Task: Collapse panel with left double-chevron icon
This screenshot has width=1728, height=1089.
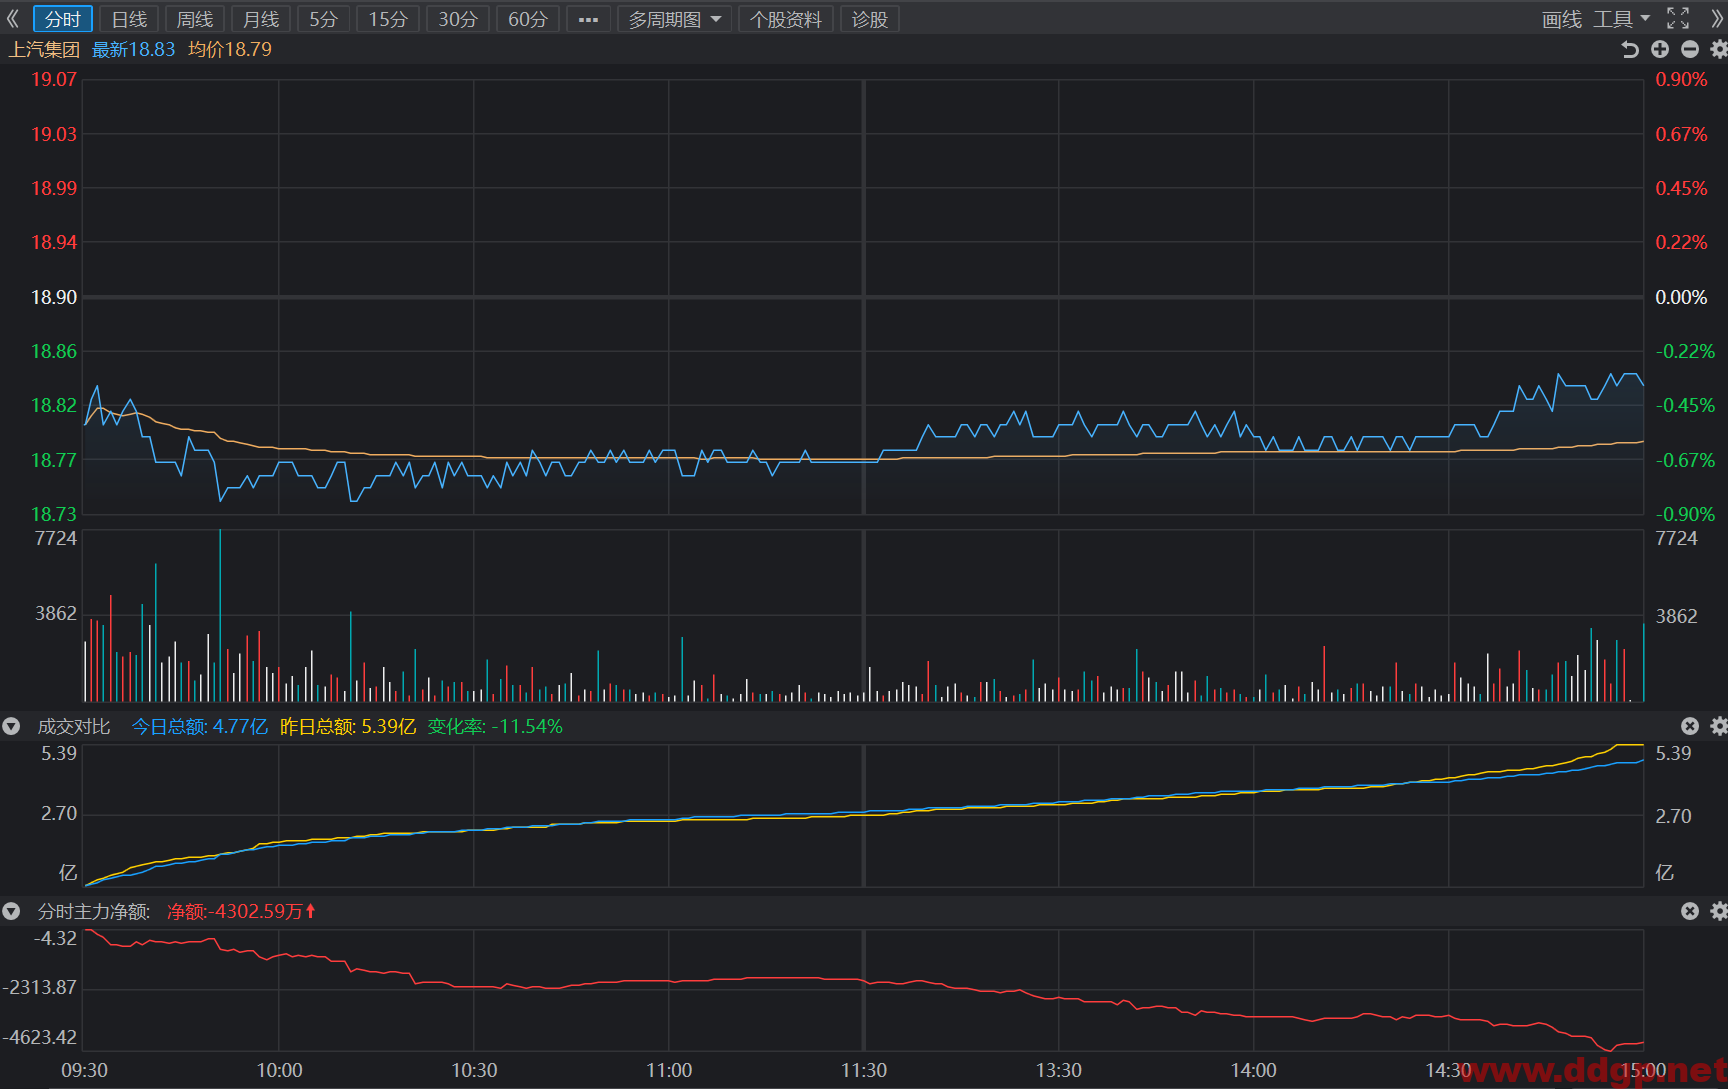Action: [13, 19]
